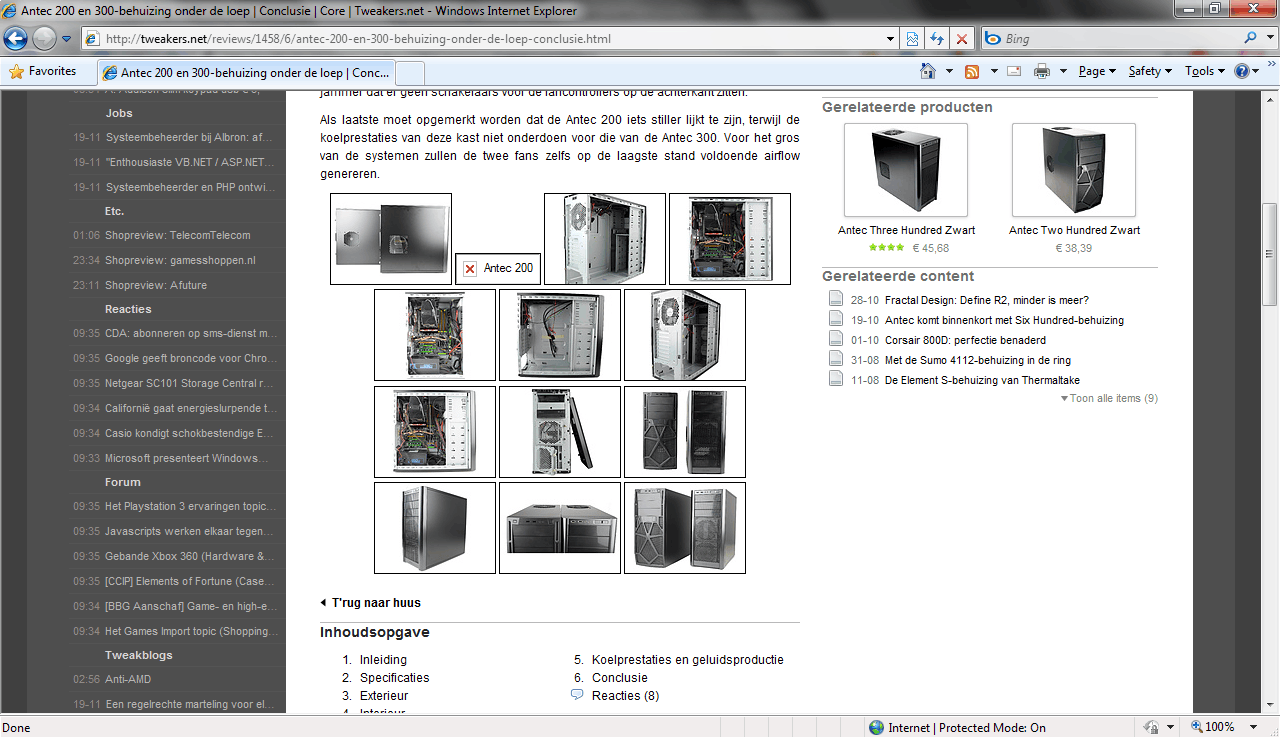Expand Toon alle items (9)
This screenshot has width=1280, height=738.
click(1109, 398)
